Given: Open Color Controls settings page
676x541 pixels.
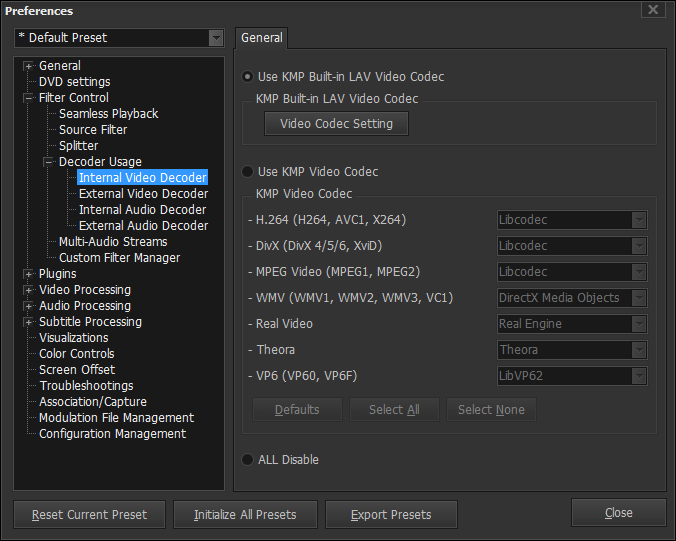Looking at the screenshot, I should point(77,354).
